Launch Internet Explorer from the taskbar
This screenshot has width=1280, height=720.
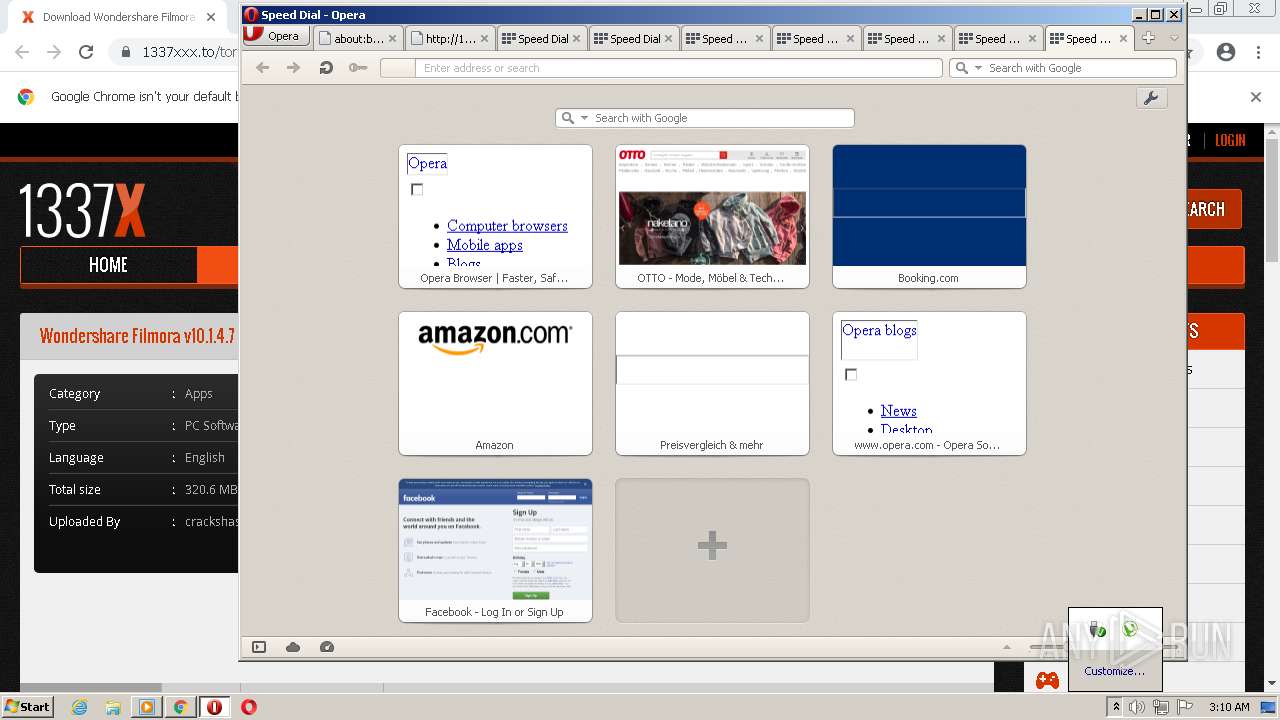pos(79,707)
